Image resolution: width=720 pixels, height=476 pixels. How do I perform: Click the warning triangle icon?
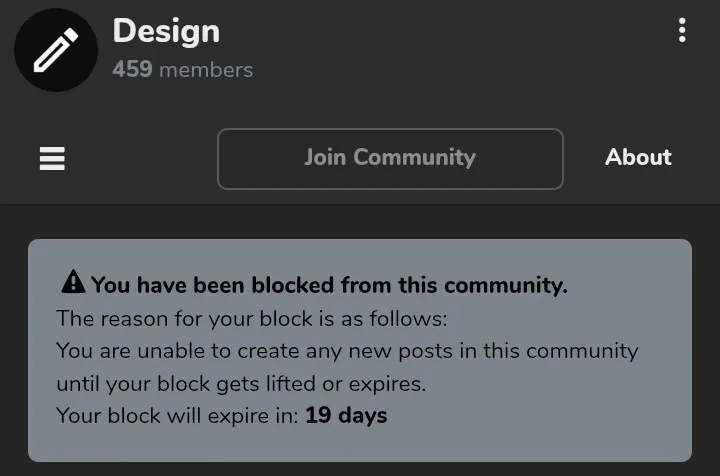pos(73,281)
